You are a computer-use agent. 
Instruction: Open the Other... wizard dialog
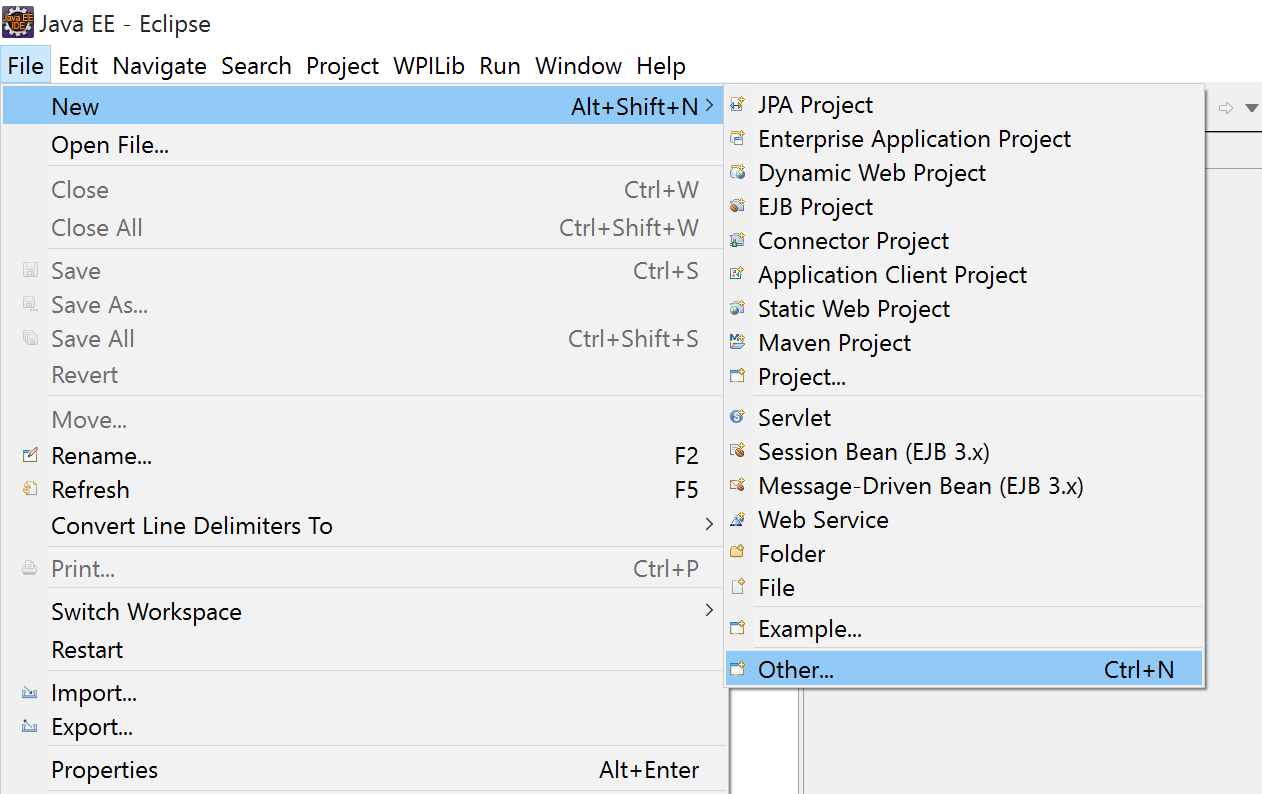coord(796,669)
